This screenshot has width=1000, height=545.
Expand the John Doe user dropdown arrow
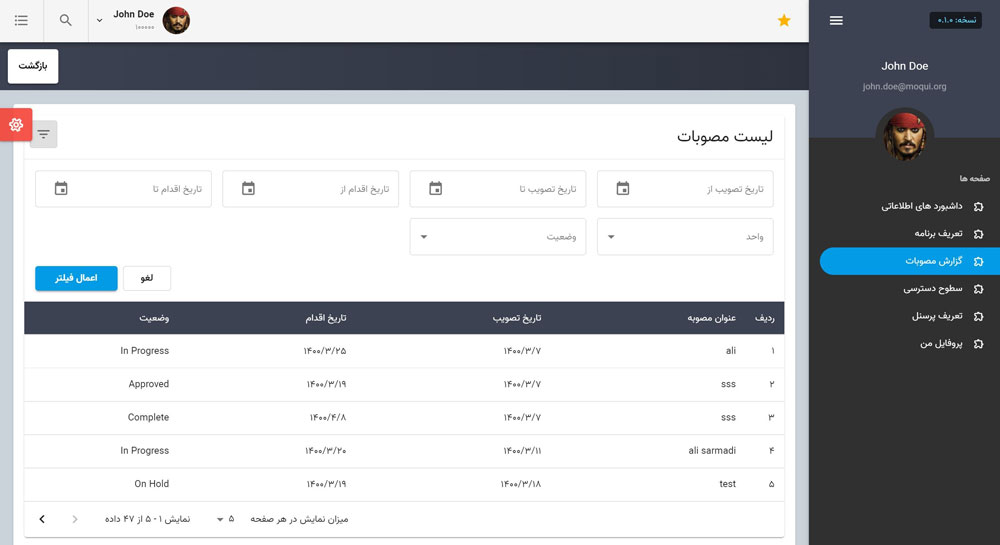(x=99, y=20)
